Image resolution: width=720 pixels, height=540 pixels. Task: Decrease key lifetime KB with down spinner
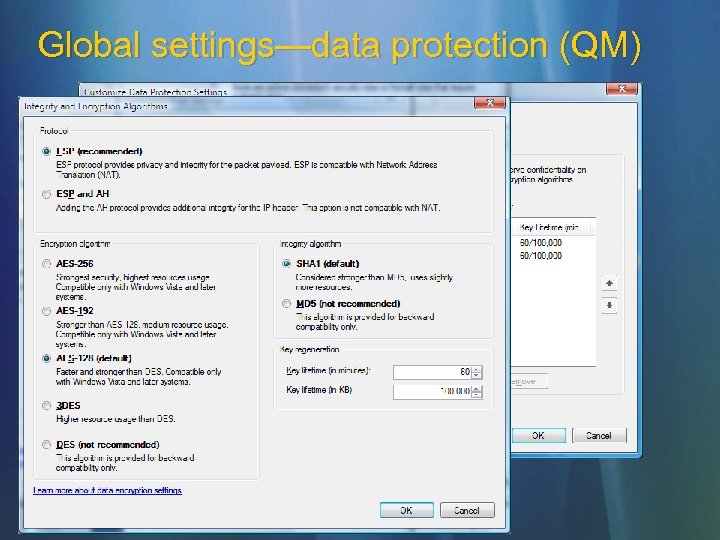(477, 395)
